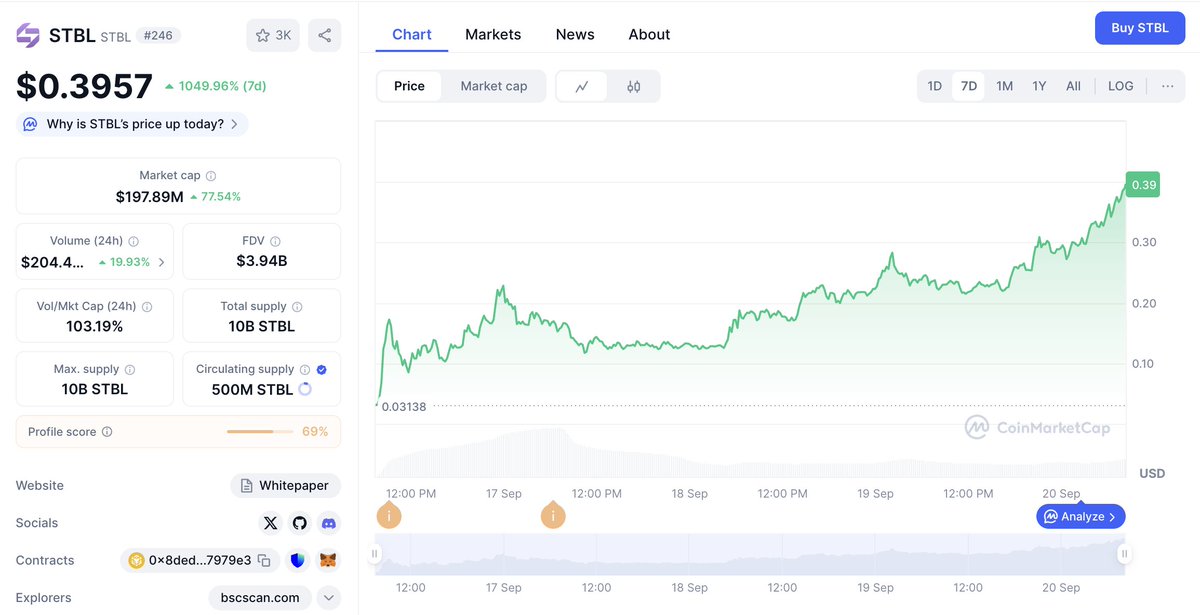Click the verified circulating supply badge

[x=321, y=370]
